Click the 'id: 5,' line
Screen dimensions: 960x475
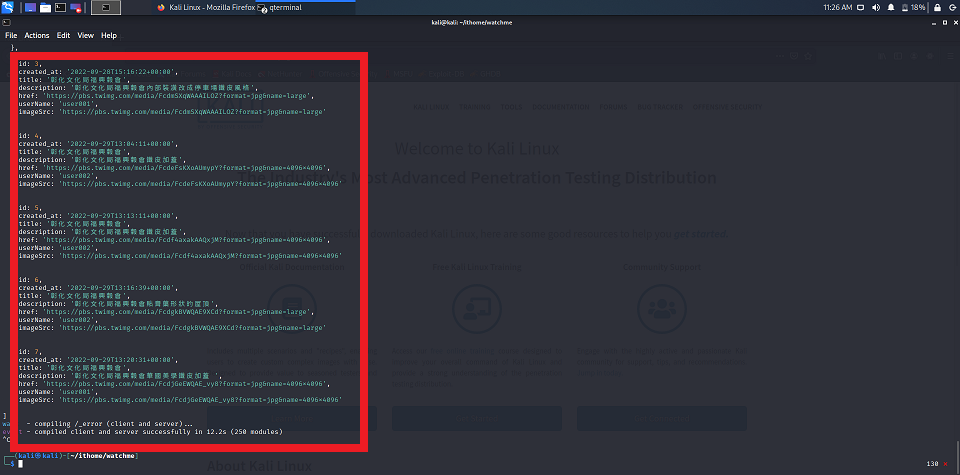click(x=29, y=208)
